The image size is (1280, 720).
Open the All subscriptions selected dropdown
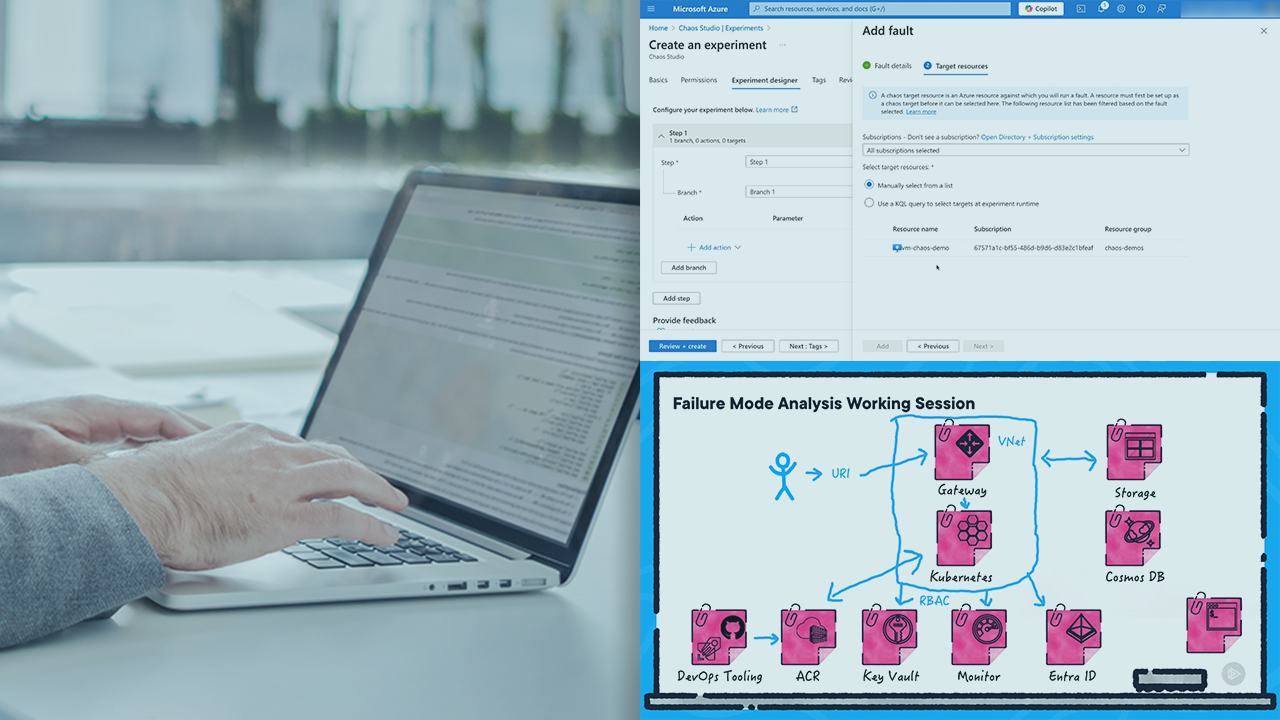(1025, 150)
